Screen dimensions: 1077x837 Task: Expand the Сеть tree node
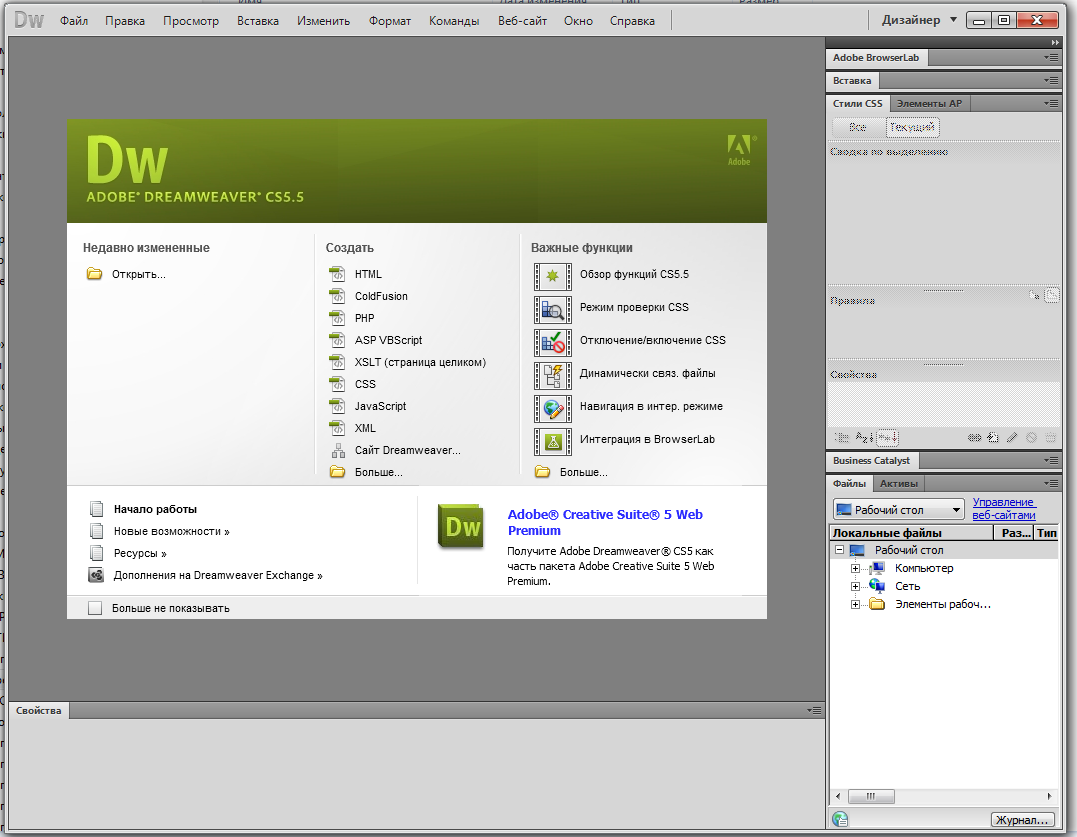(x=855, y=586)
